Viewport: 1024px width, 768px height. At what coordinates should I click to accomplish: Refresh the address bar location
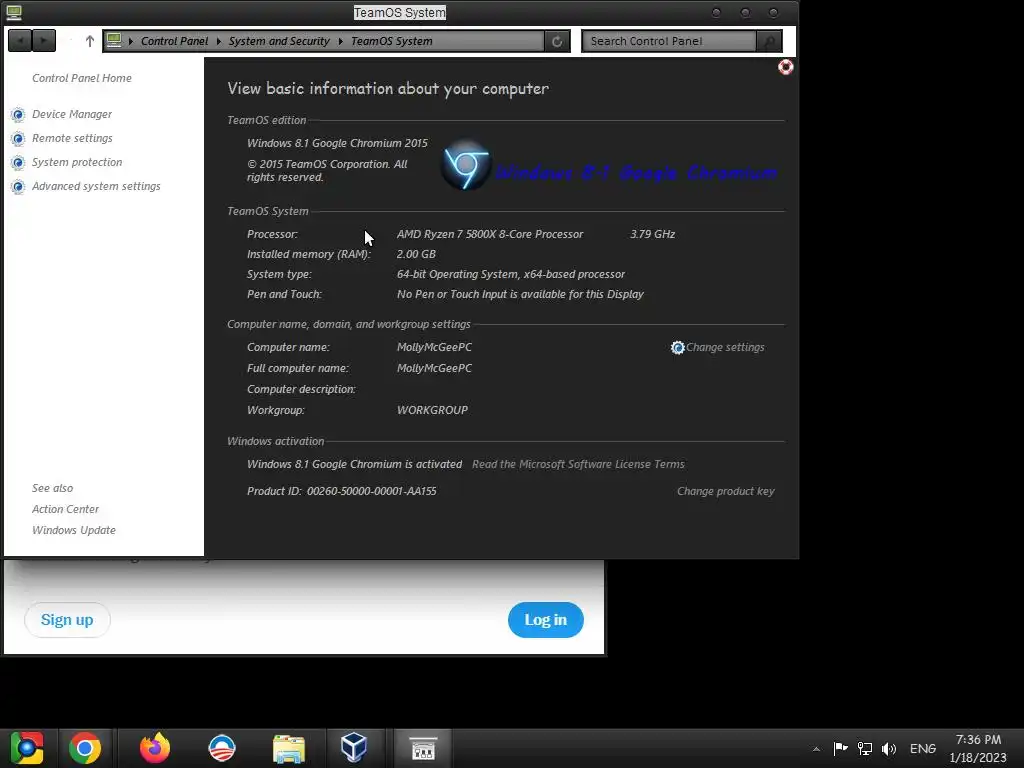(557, 41)
